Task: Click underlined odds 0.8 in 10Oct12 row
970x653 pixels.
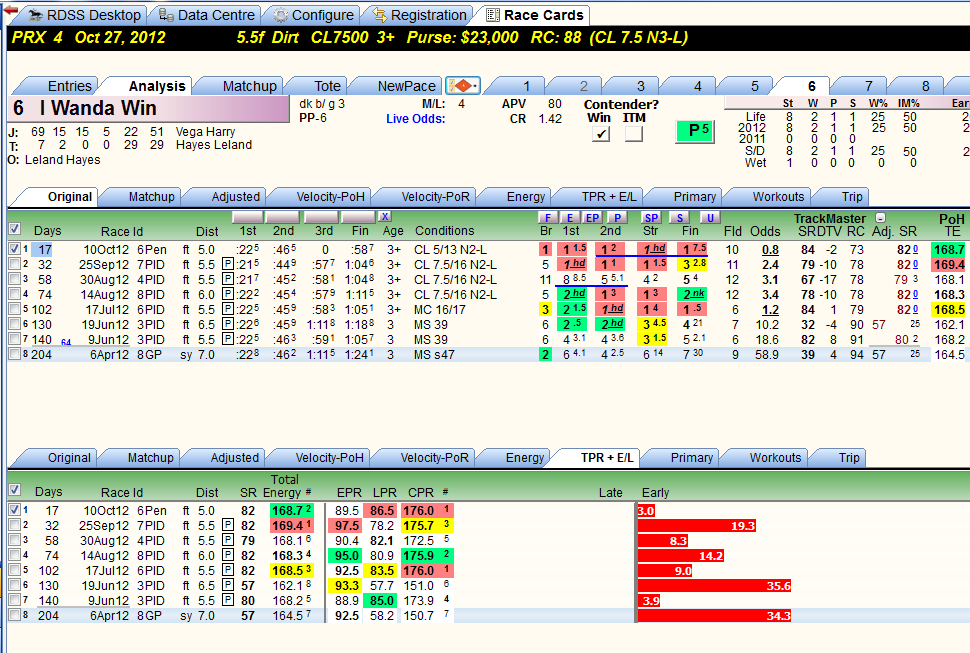Action: pos(770,250)
